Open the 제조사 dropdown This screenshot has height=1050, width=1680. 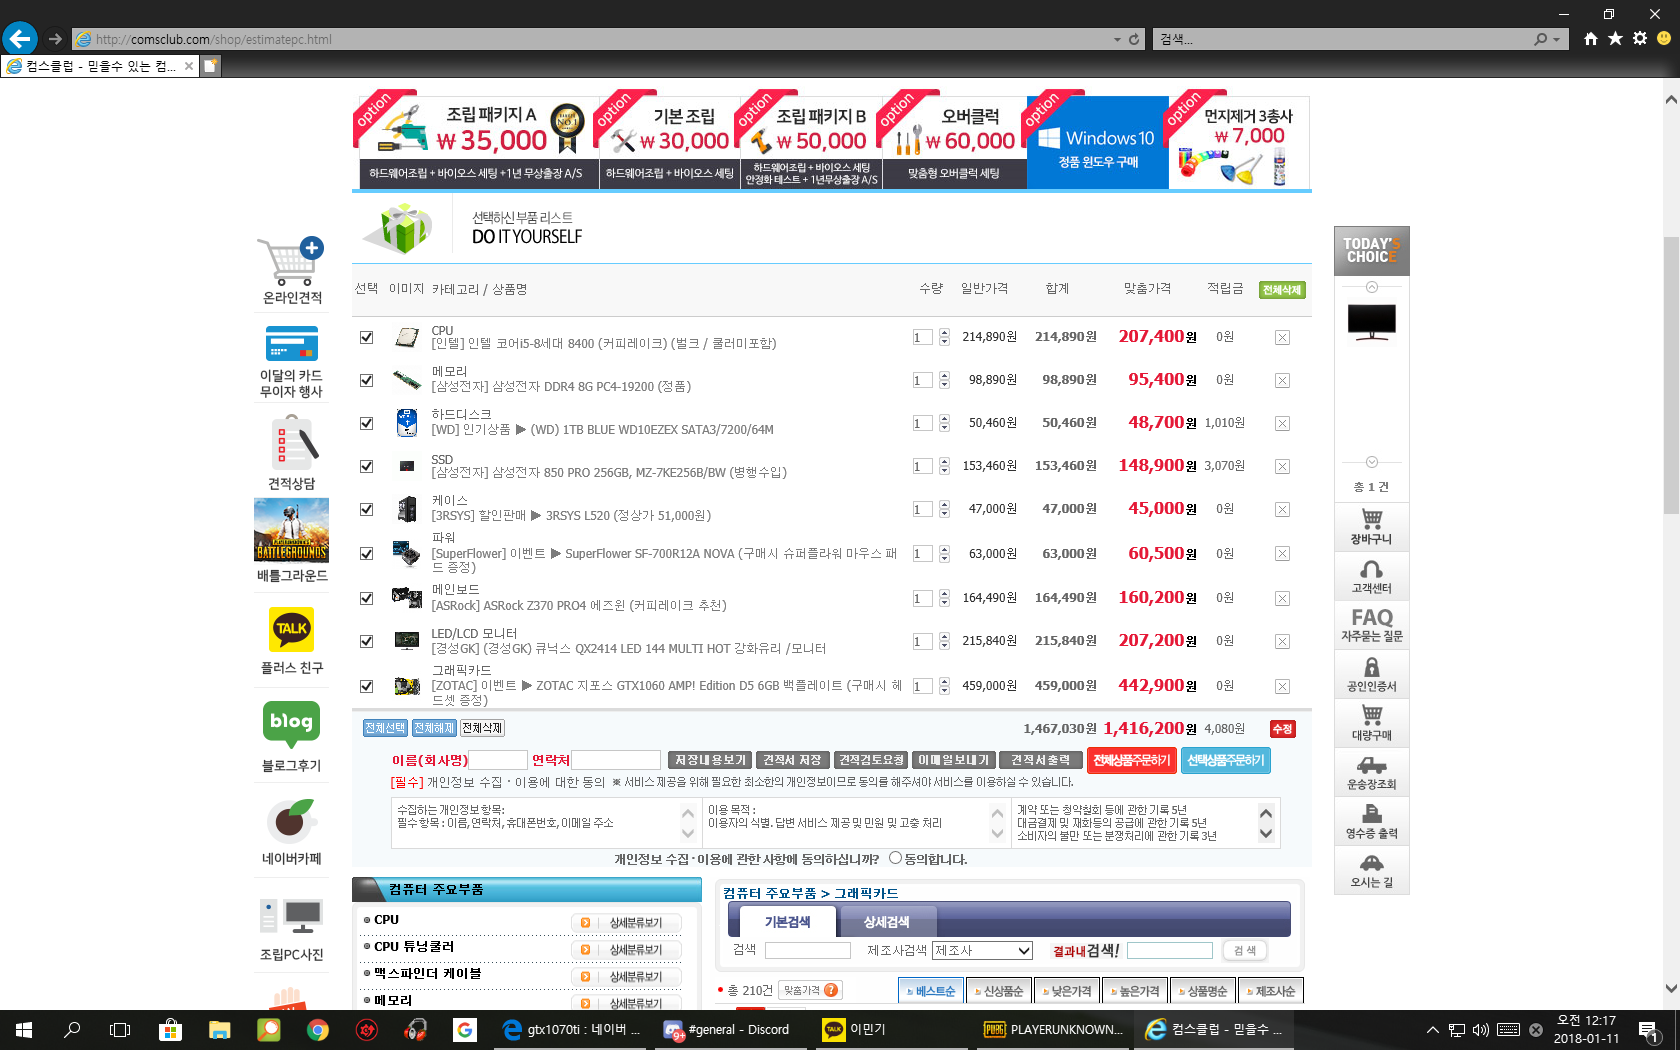pyautogui.click(x=983, y=951)
